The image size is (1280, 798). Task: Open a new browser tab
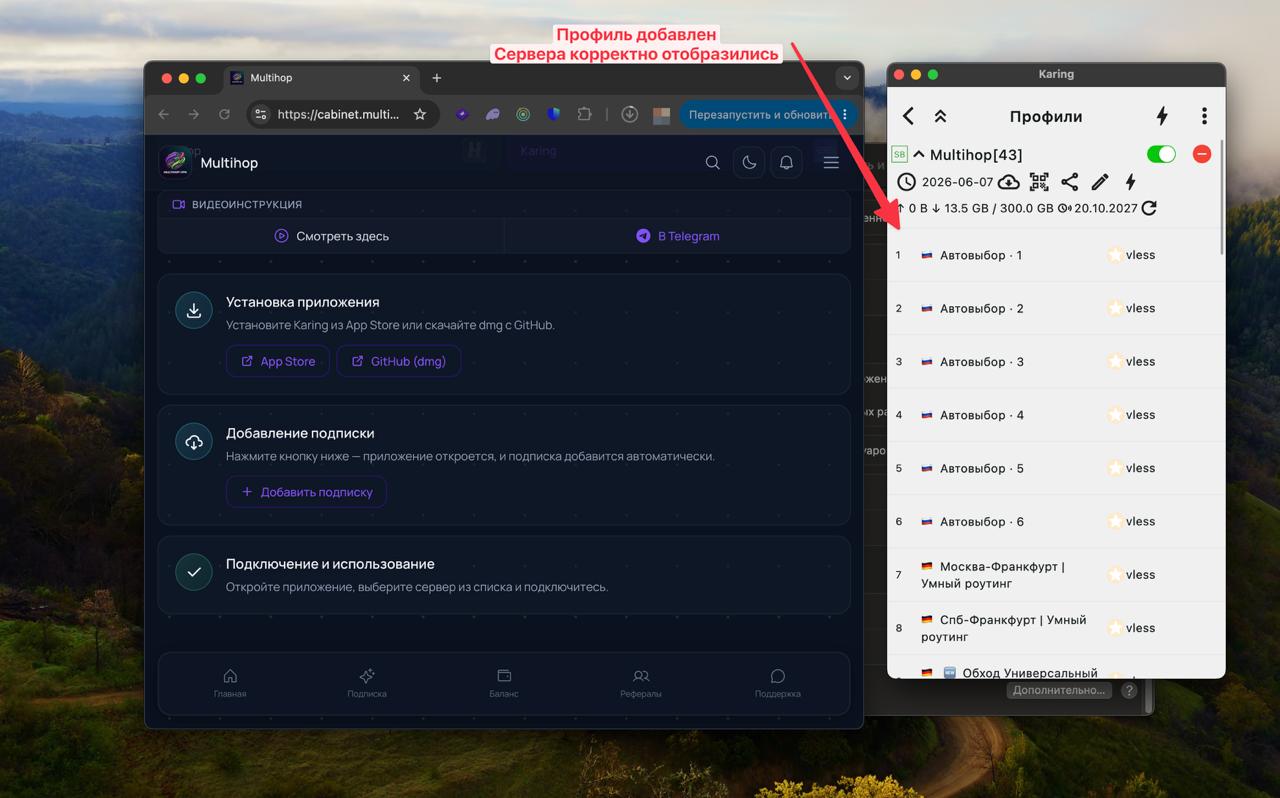point(437,78)
